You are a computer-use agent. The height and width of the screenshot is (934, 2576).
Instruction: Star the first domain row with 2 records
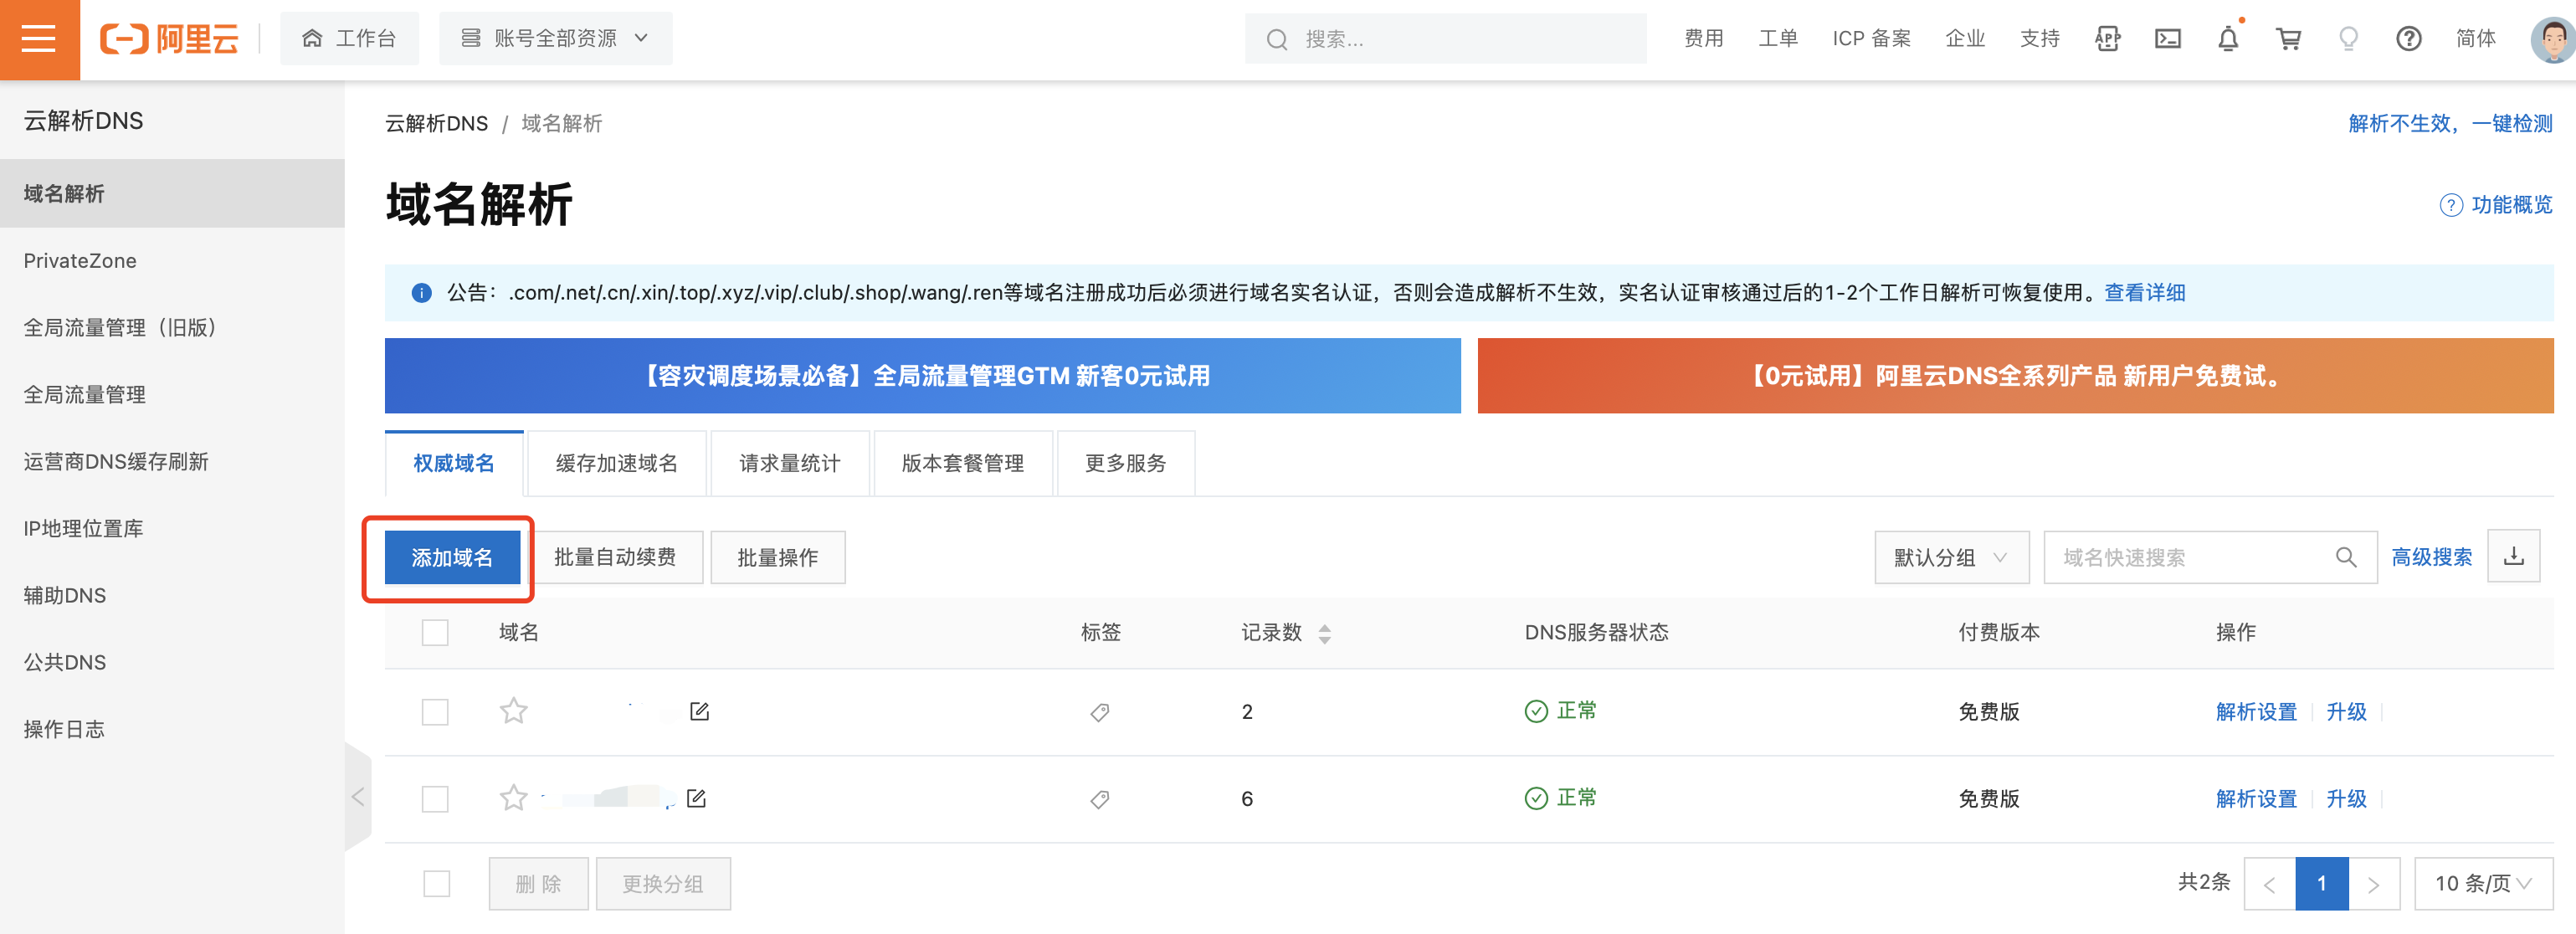click(513, 711)
